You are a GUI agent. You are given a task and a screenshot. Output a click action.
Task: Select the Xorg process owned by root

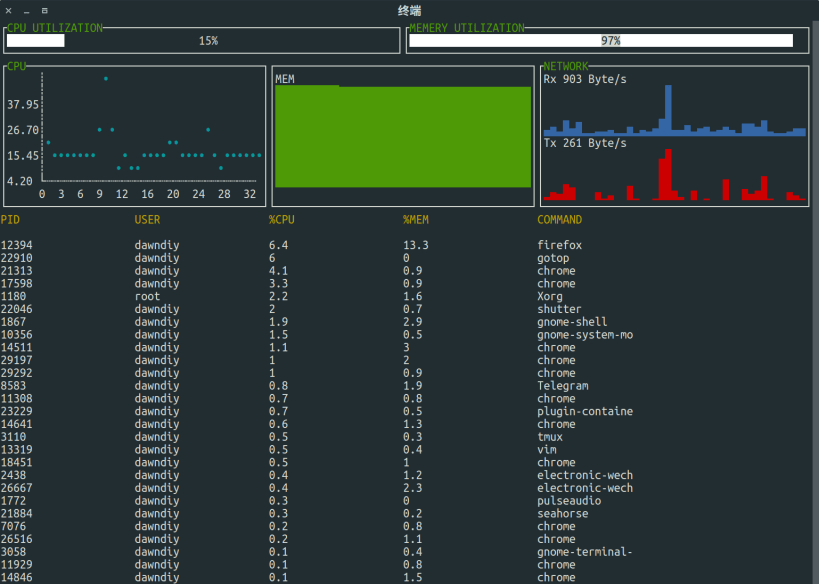(x=300, y=296)
